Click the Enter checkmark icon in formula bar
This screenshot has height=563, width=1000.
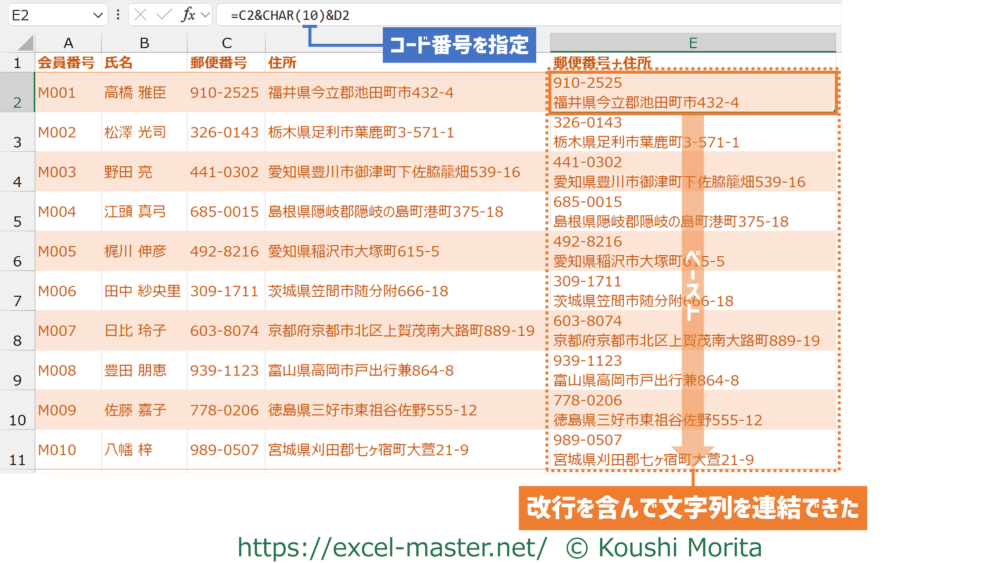163,15
